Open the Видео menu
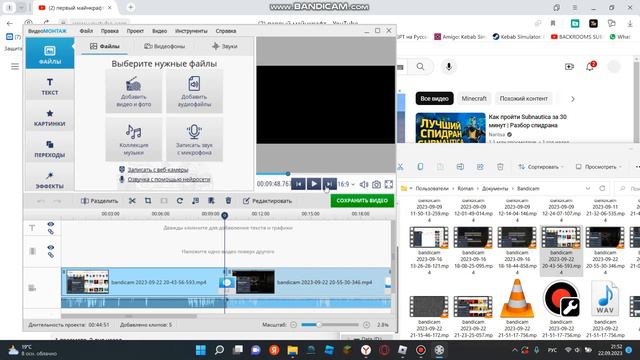This screenshot has width=640, height=360. [x=160, y=31]
